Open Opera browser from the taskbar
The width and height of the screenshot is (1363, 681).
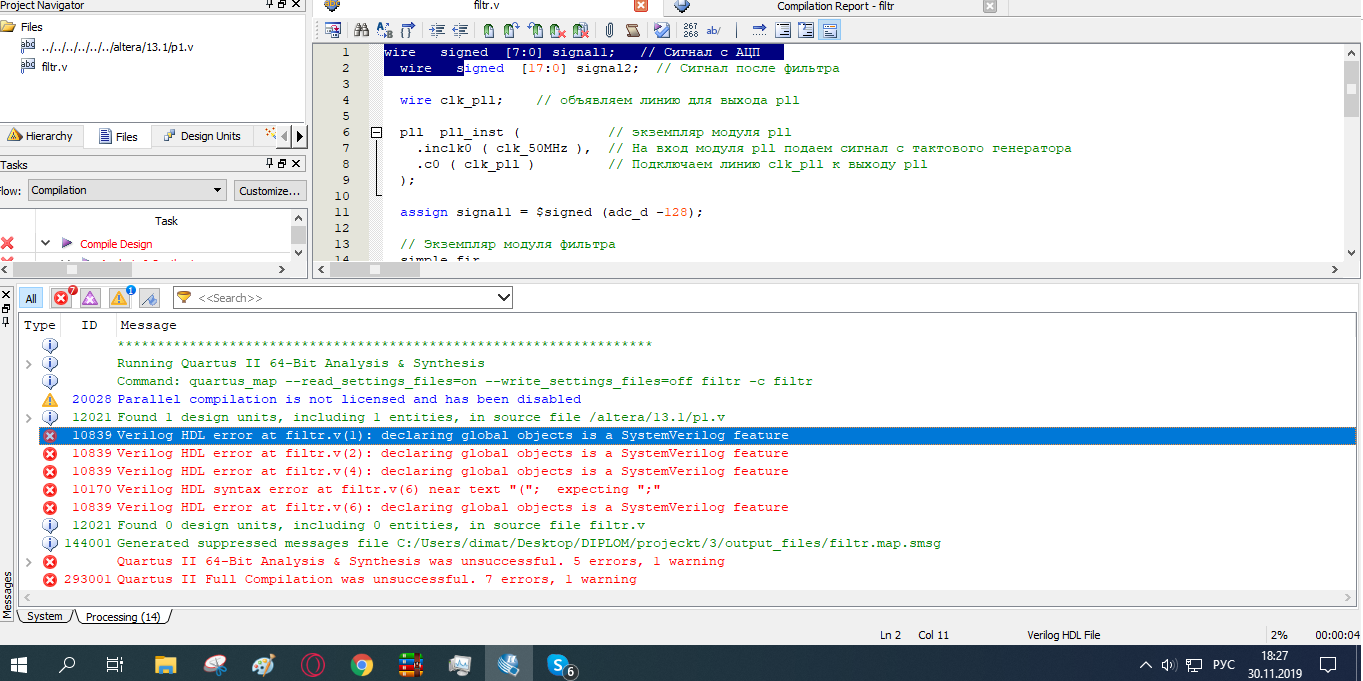tap(313, 663)
